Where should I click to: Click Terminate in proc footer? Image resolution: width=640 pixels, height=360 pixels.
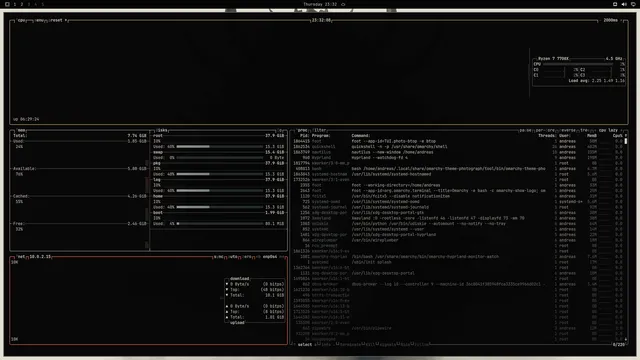coord(350,344)
